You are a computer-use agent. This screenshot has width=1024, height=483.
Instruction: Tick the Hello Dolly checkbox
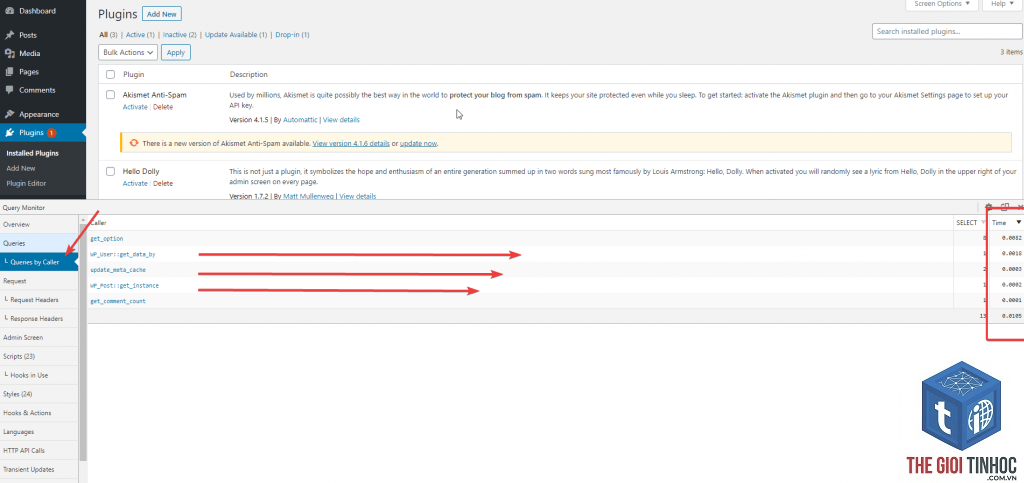pos(110,171)
